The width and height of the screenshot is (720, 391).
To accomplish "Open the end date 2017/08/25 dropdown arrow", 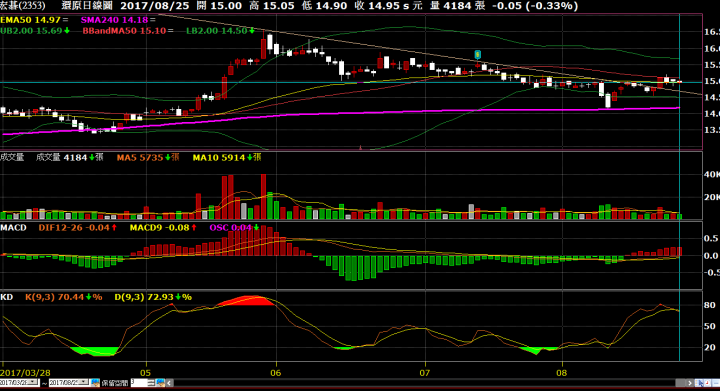I will [x=84, y=382].
